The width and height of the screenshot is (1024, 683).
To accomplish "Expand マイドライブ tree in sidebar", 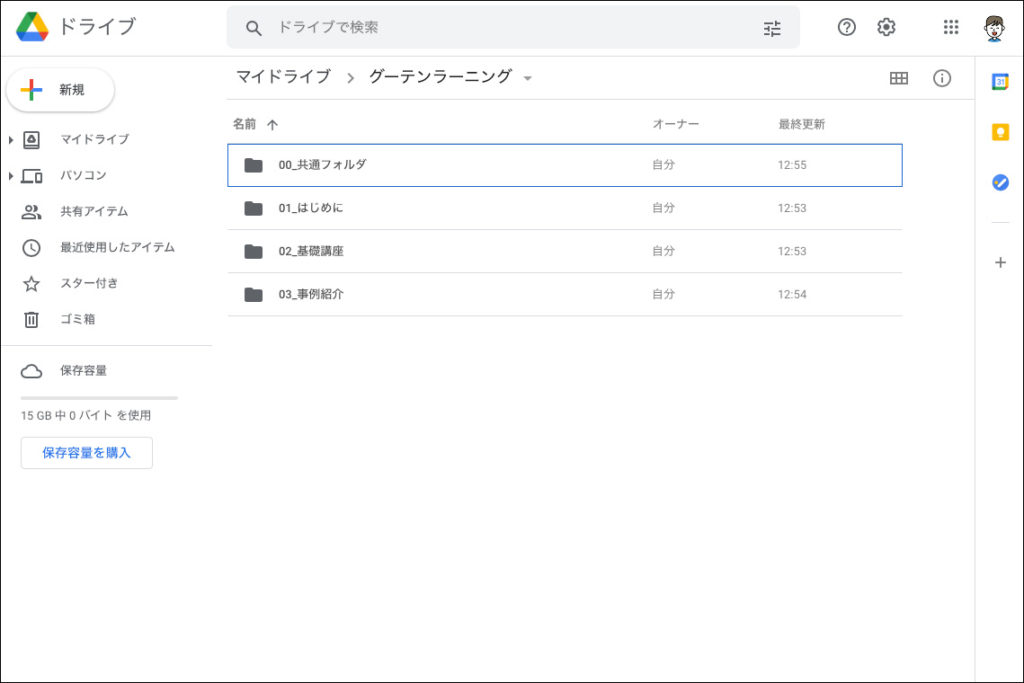I will (x=11, y=140).
